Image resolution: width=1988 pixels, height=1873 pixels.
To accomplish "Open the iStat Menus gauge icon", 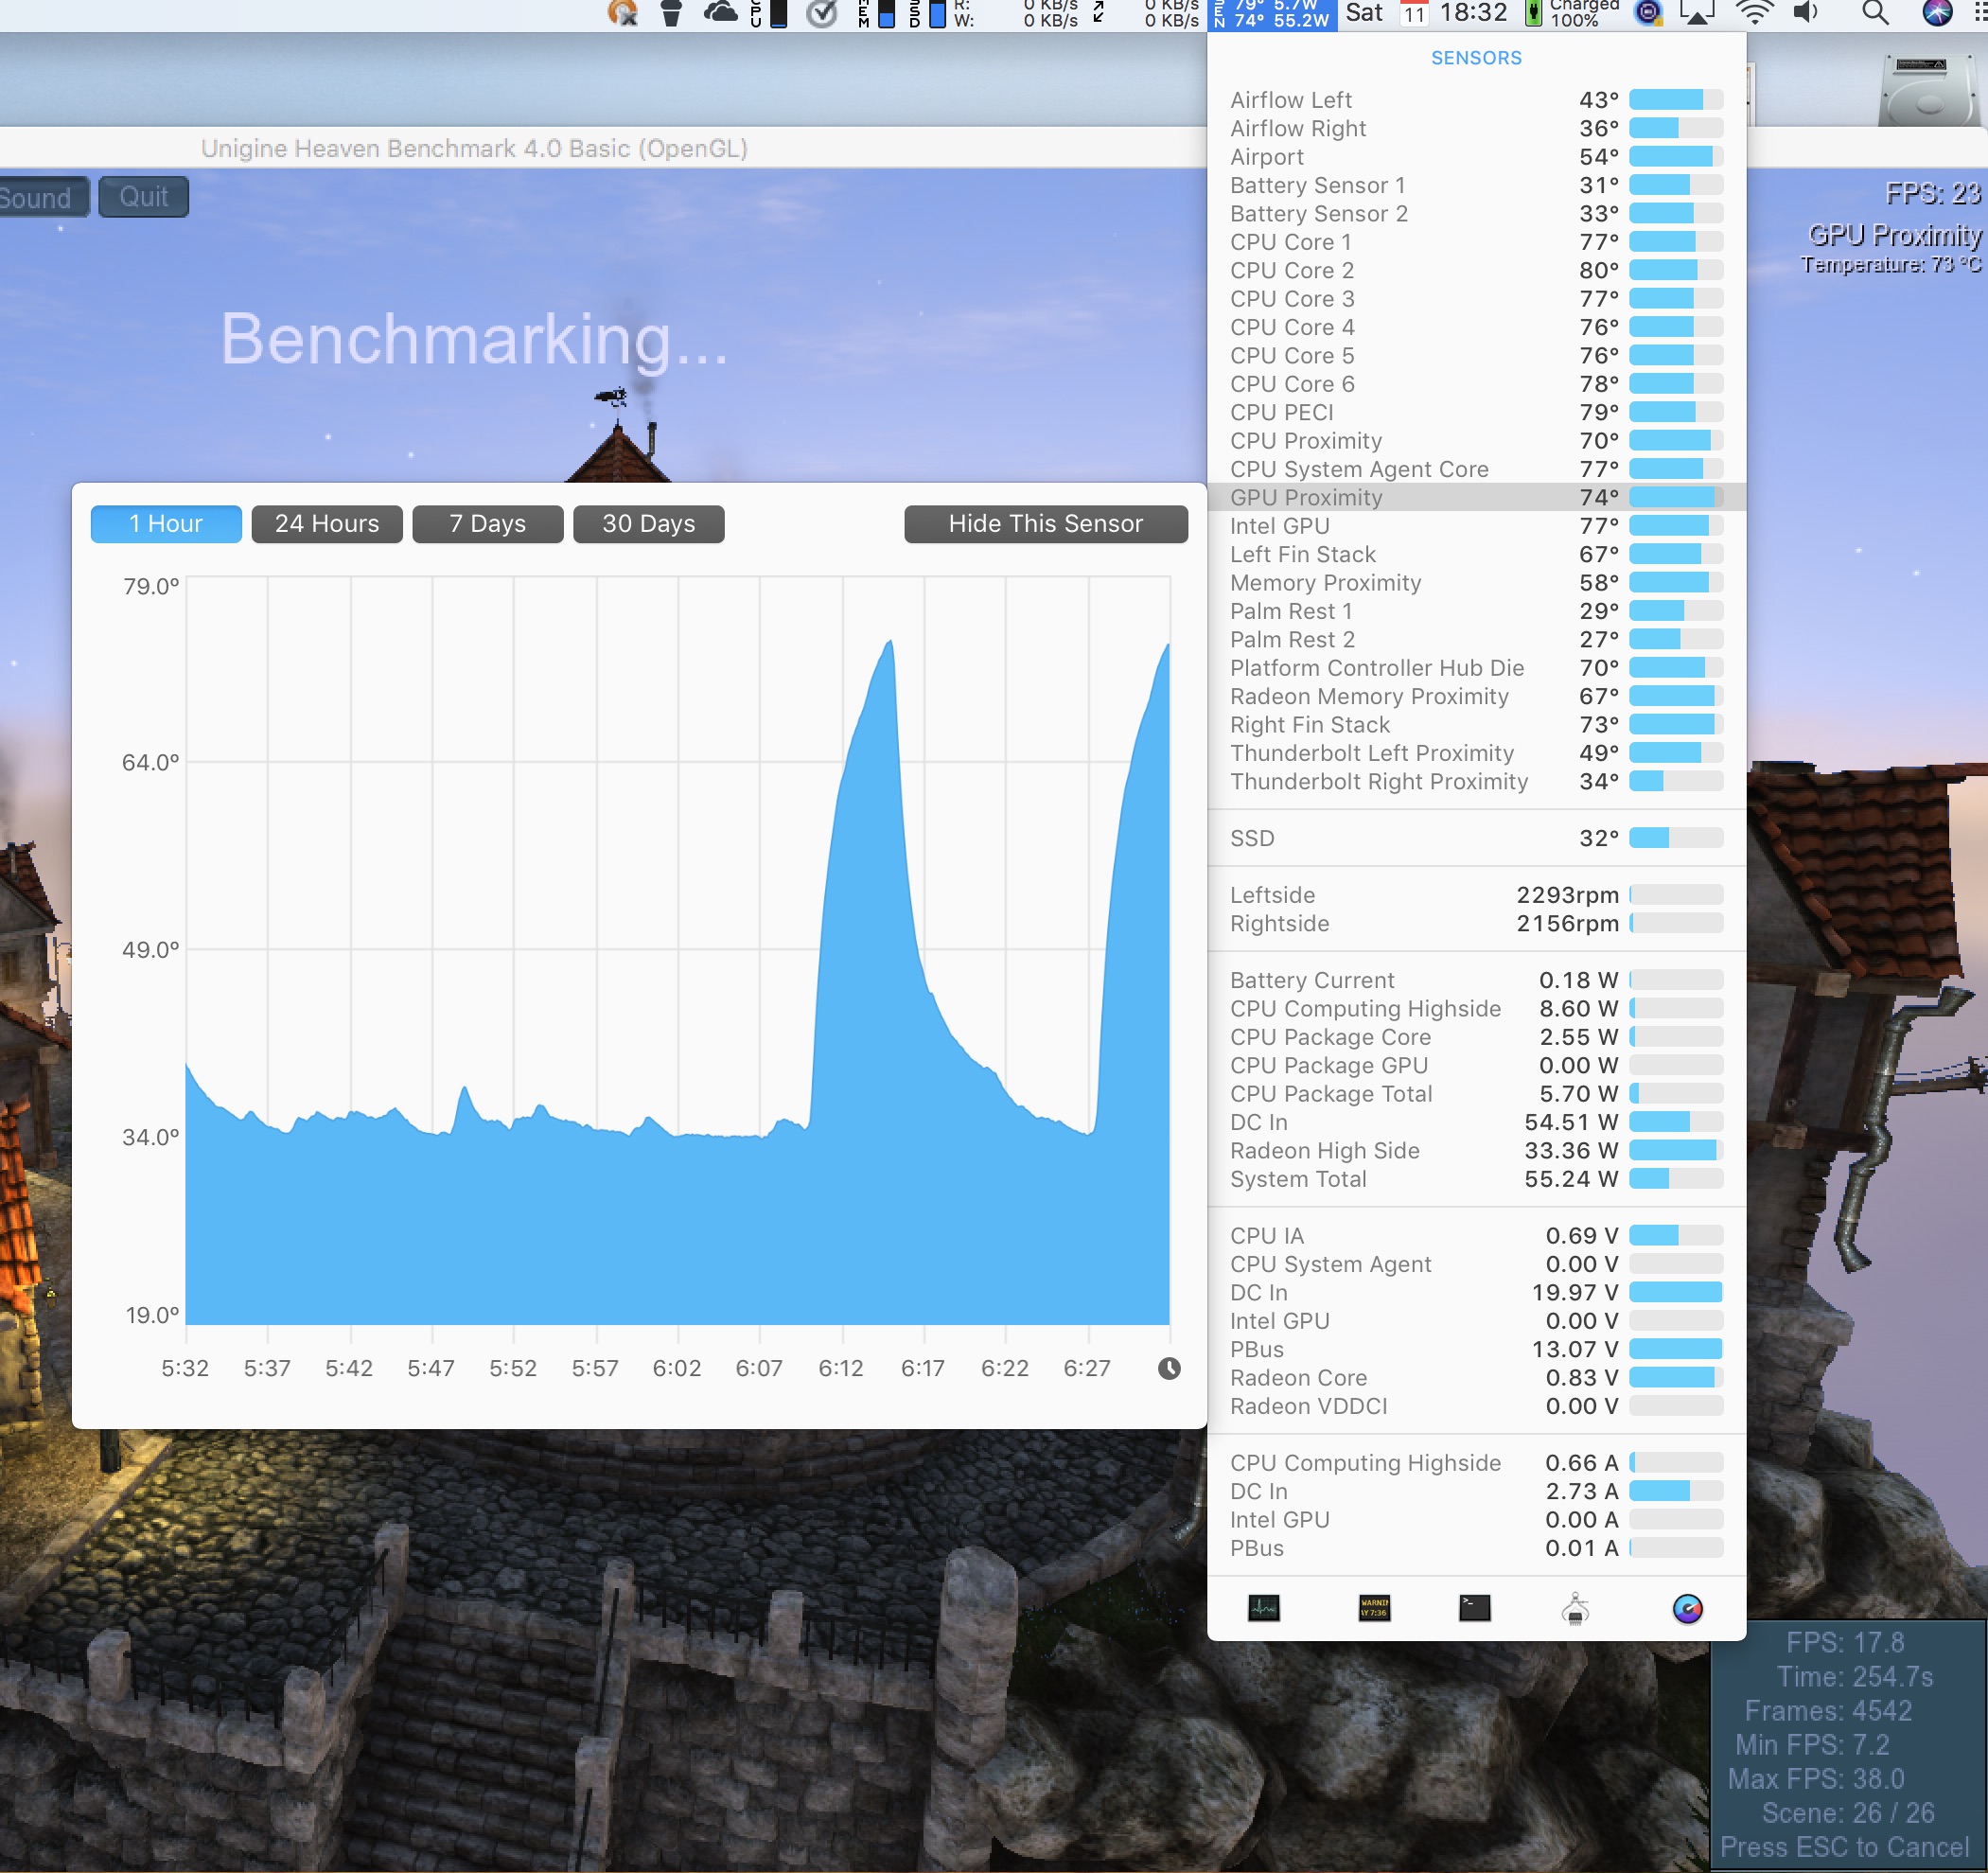I will 1687,1608.
